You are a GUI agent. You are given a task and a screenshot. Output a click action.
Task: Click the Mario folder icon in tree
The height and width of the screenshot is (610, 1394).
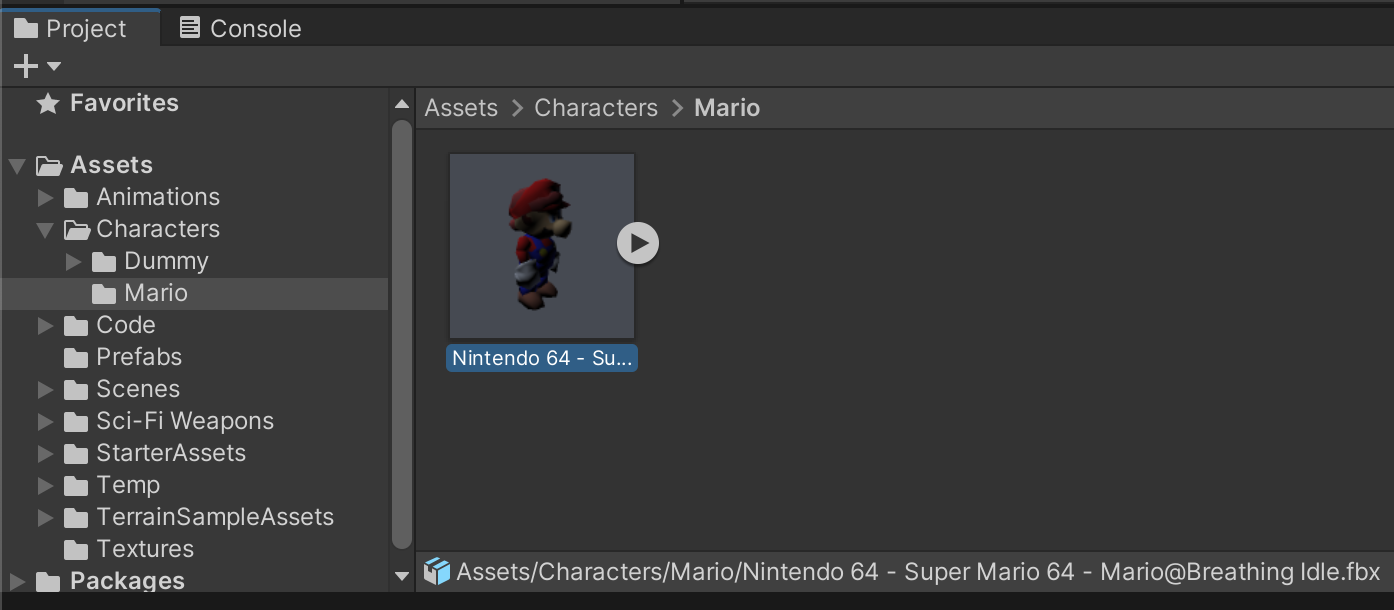pyautogui.click(x=104, y=294)
